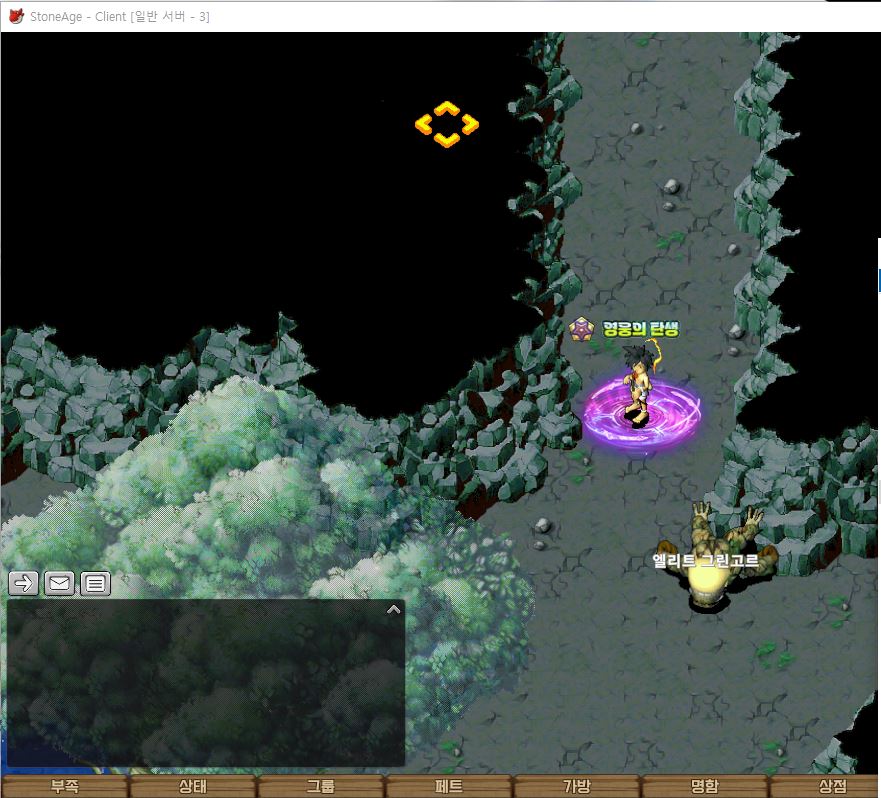
Task: Open the chat log list icon
Action: tap(95, 583)
